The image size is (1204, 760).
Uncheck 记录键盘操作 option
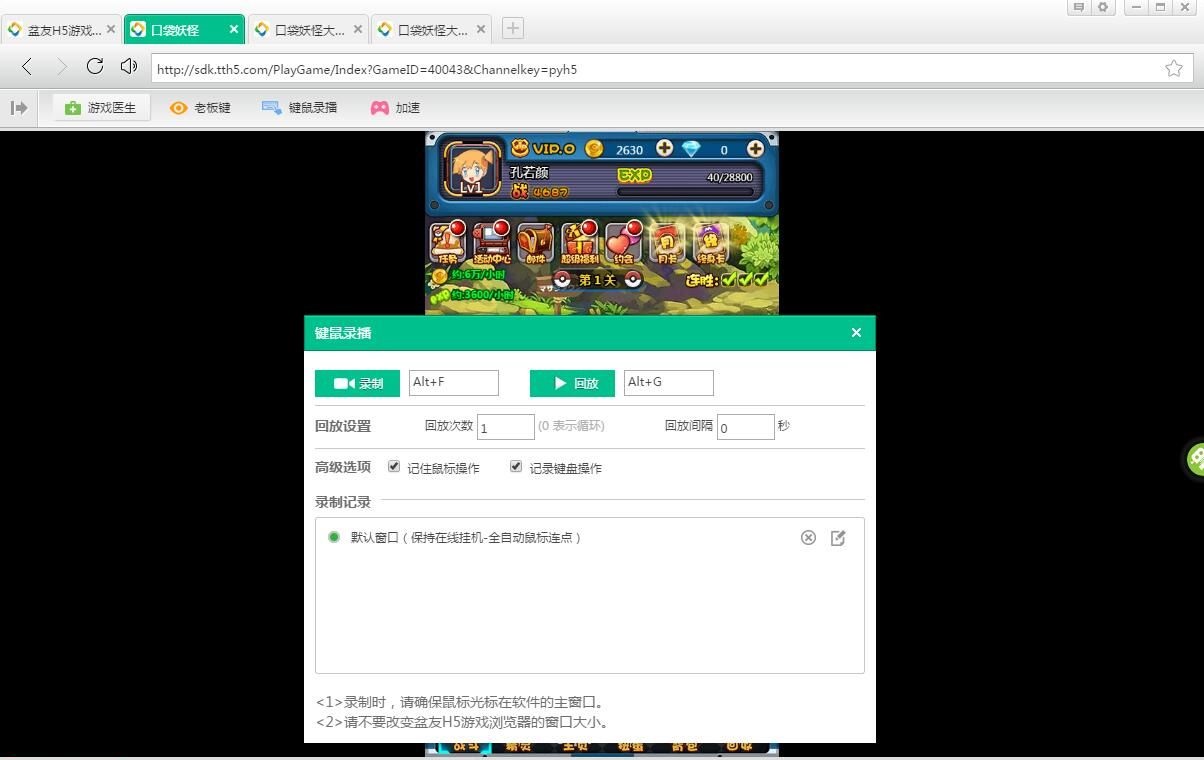point(516,466)
